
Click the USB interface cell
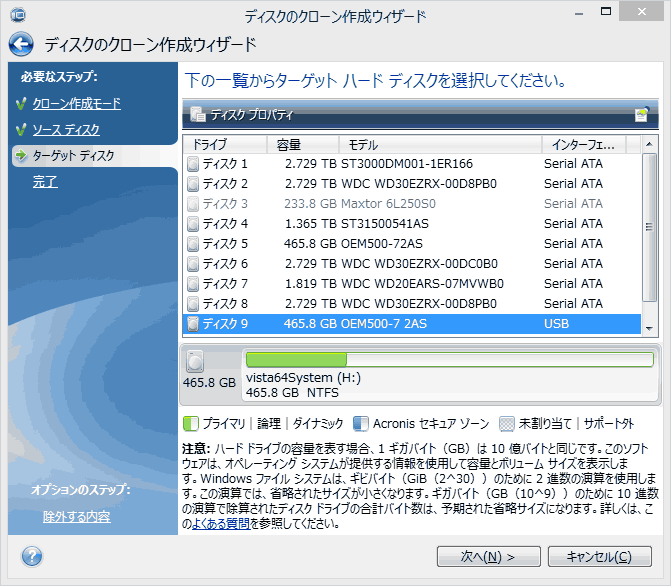pyautogui.click(x=556, y=324)
